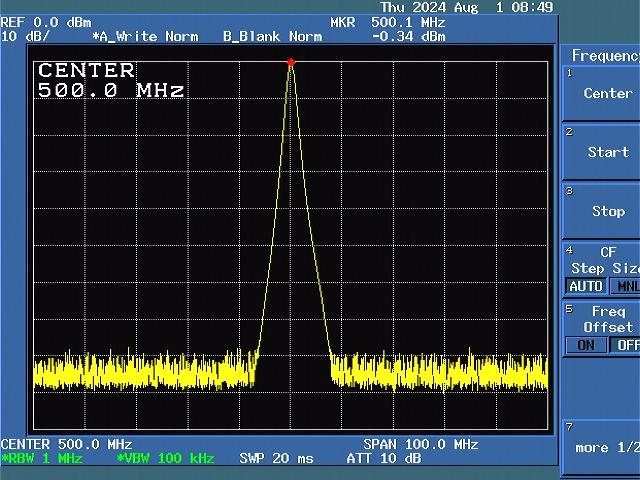Click the REF 0.0 dBm readout
The width and height of the screenshot is (640, 480).
click(x=46, y=22)
